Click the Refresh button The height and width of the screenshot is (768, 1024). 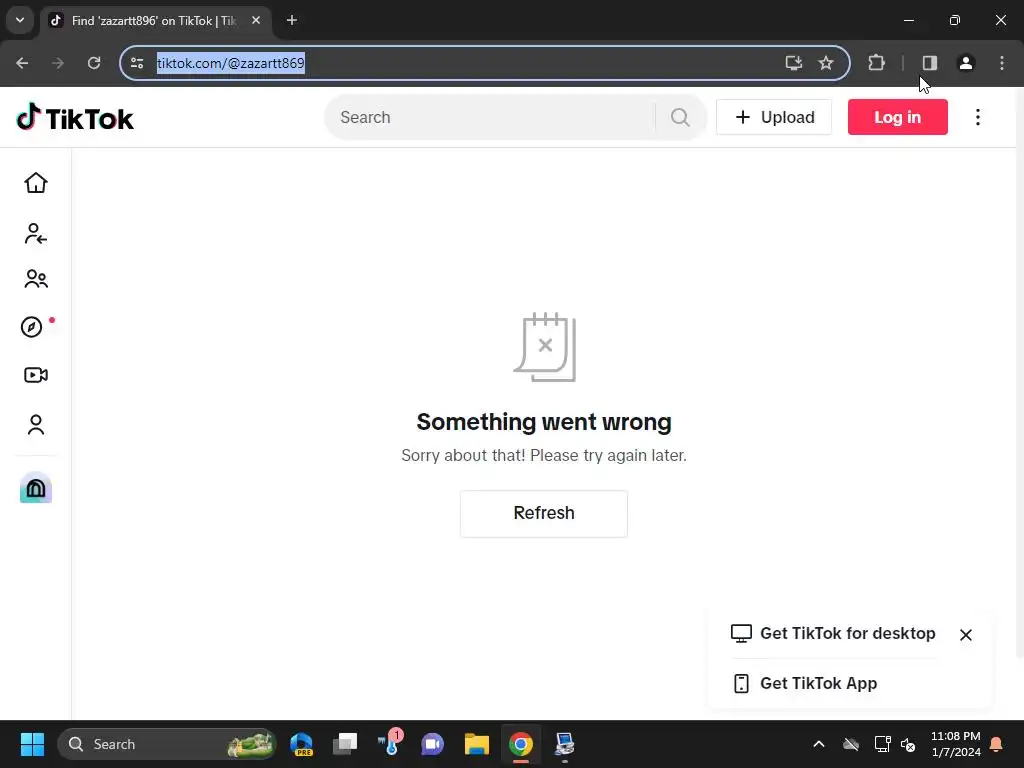pyautogui.click(x=543, y=513)
